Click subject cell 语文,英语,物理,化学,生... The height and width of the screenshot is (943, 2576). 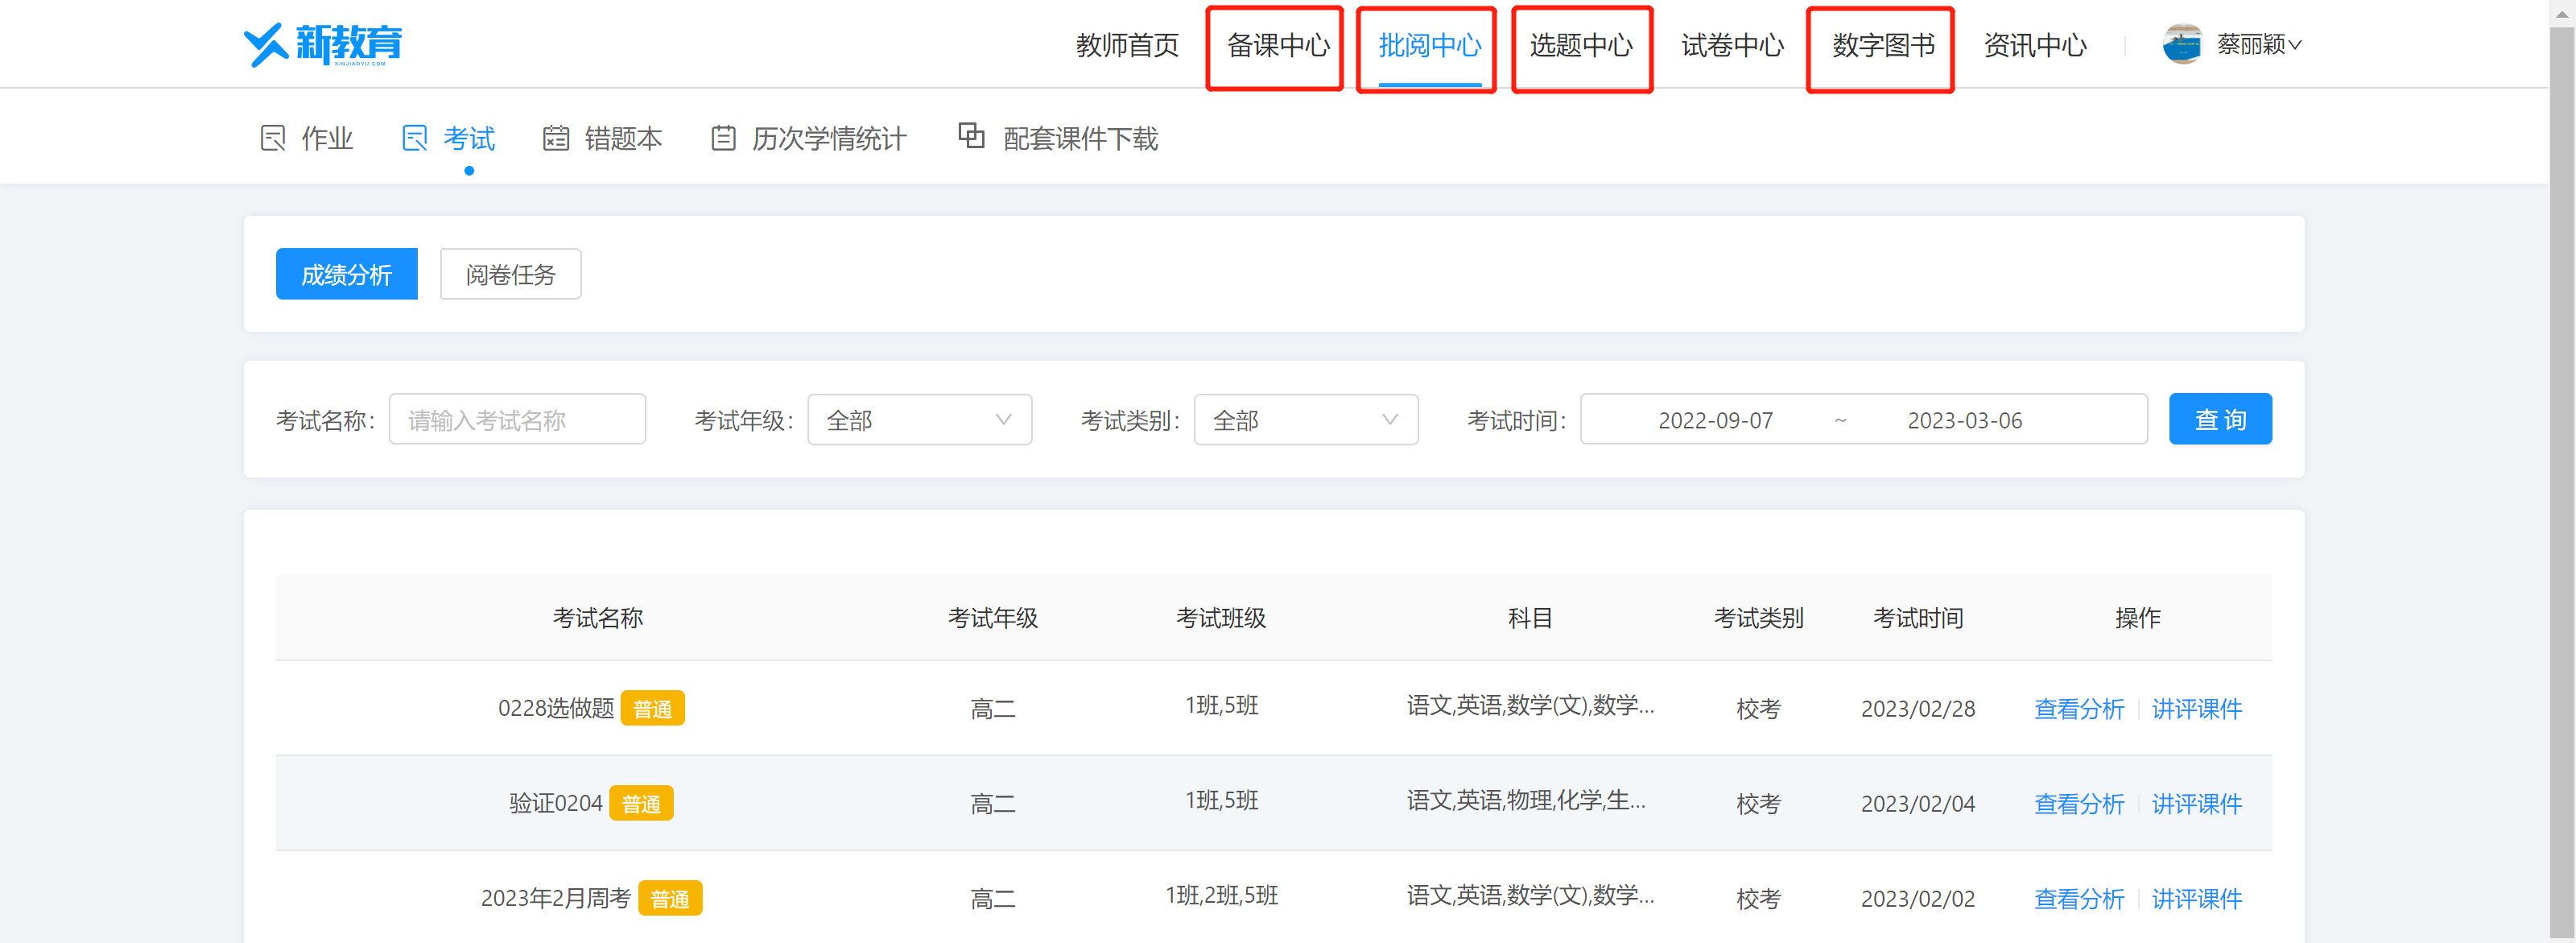point(1526,801)
